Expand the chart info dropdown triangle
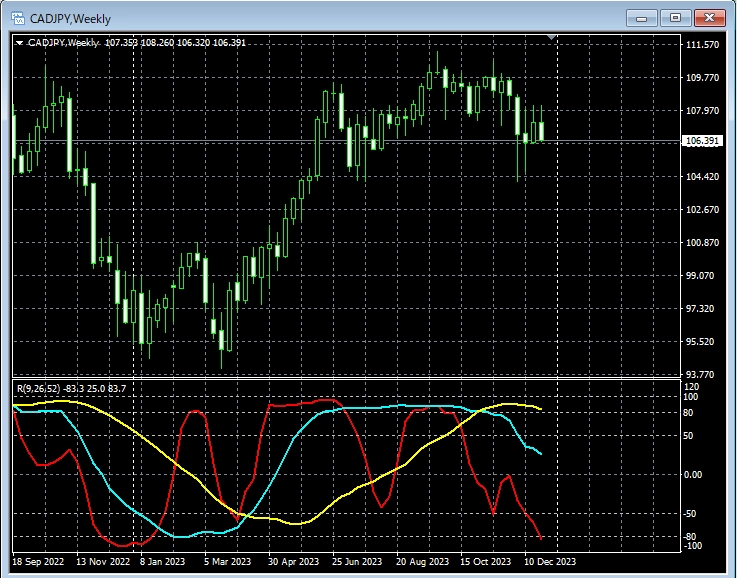 click(19, 43)
